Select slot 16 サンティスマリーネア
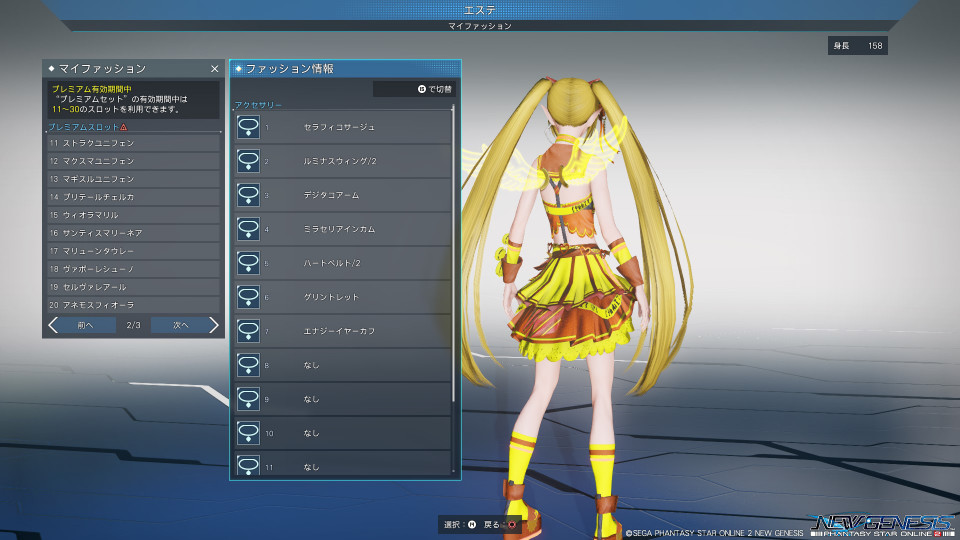Image resolution: width=960 pixels, height=540 pixels. pos(133,233)
